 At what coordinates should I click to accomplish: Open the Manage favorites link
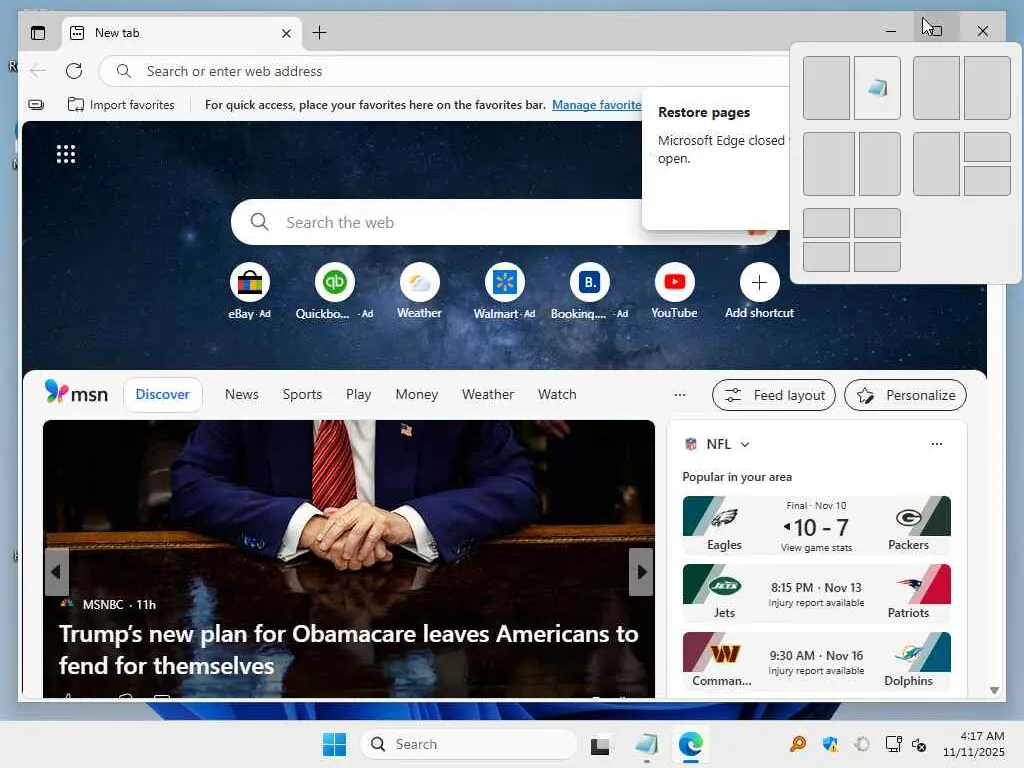tap(596, 104)
